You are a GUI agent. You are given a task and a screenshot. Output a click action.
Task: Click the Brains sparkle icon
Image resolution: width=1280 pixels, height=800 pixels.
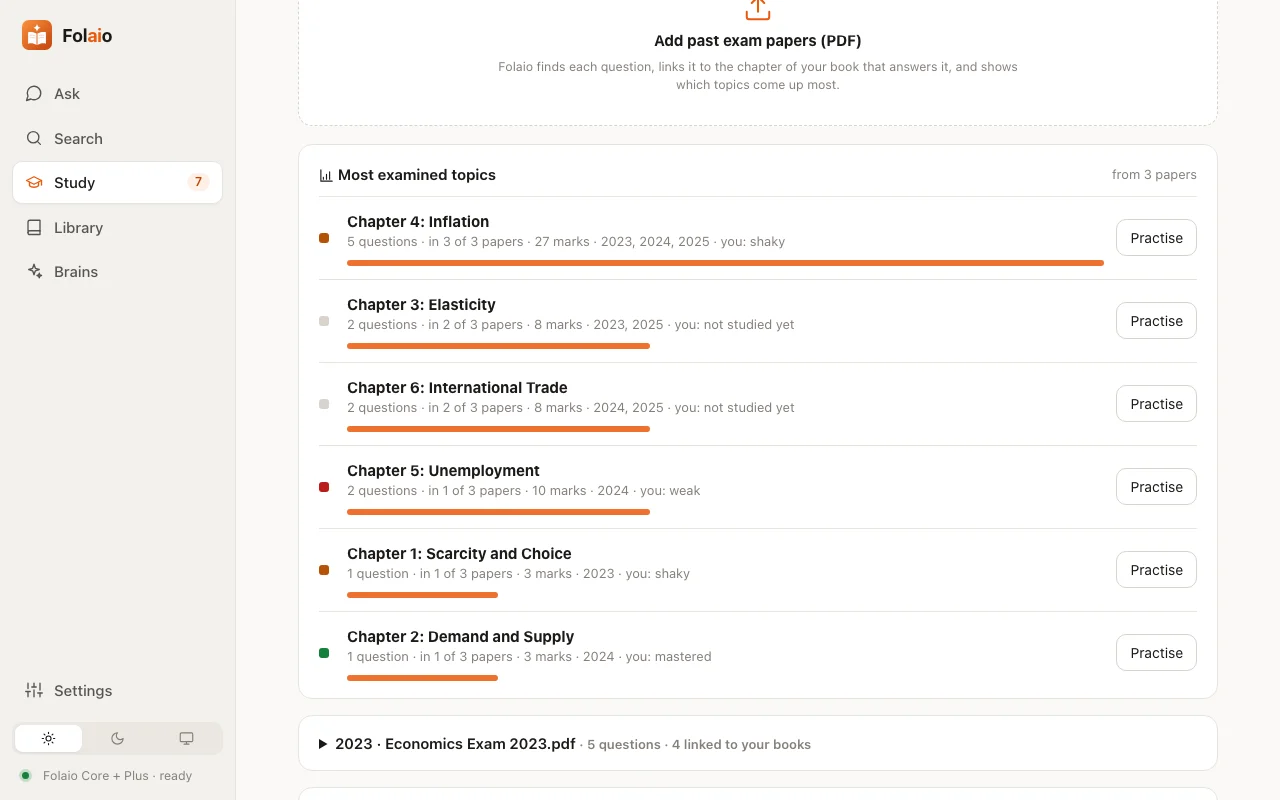[x=34, y=271]
